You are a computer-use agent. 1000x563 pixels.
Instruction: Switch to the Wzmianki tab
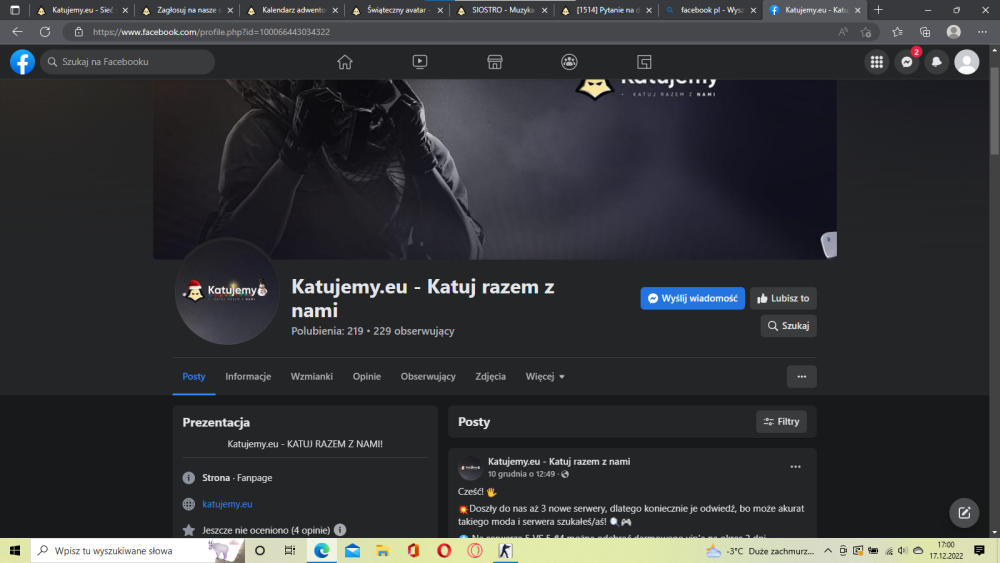coord(312,377)
